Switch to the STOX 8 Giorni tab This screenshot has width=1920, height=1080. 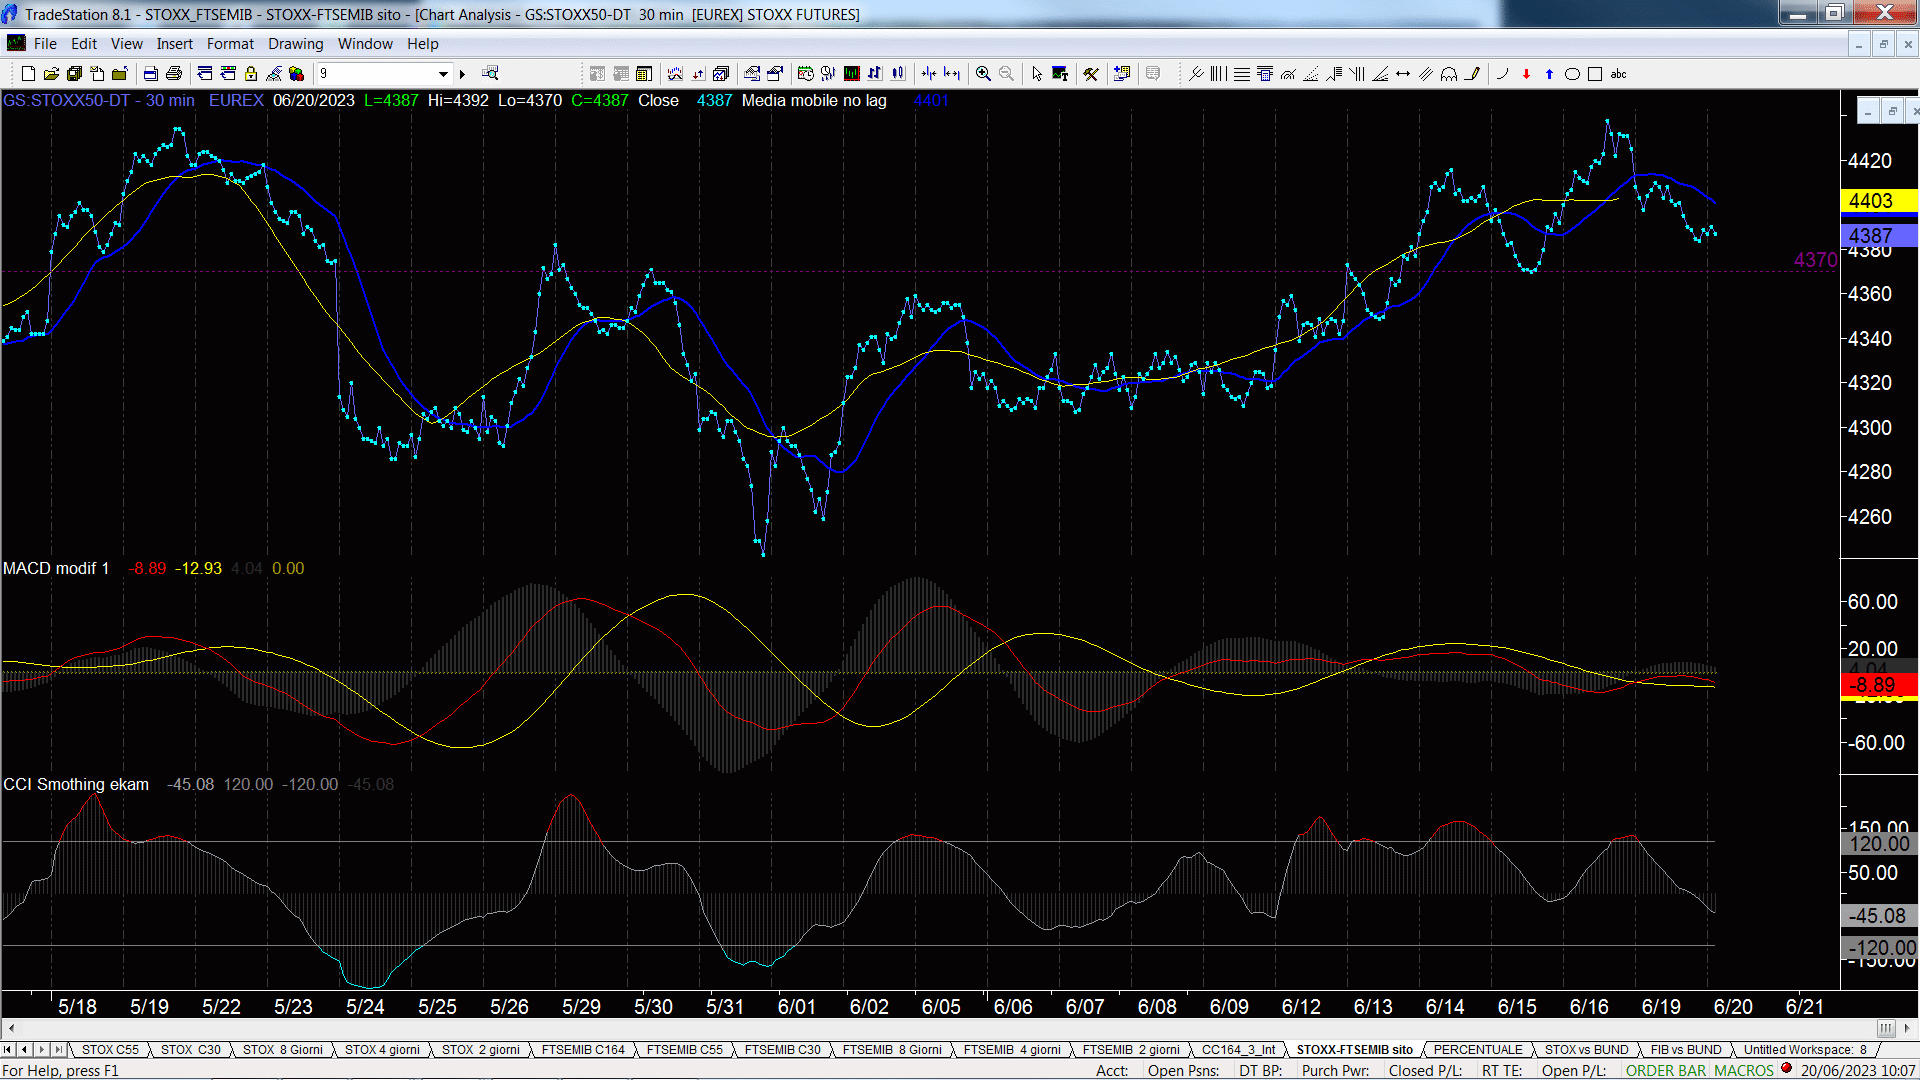pos(283,1050)
